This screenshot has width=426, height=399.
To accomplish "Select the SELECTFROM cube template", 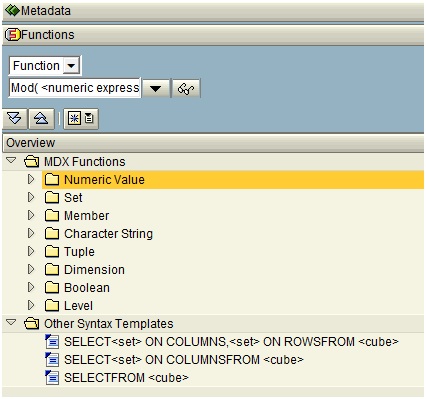I will (x=126, y=378).
